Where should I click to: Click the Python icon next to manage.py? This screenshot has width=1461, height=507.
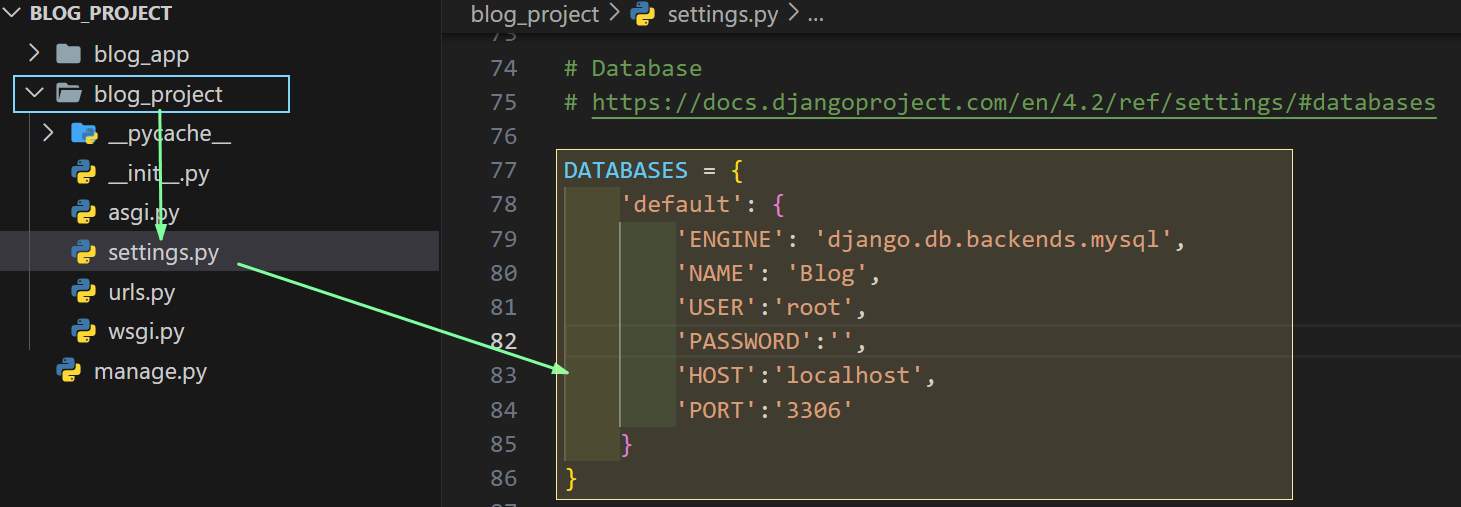pyautogui.click(x=69, y=372)
